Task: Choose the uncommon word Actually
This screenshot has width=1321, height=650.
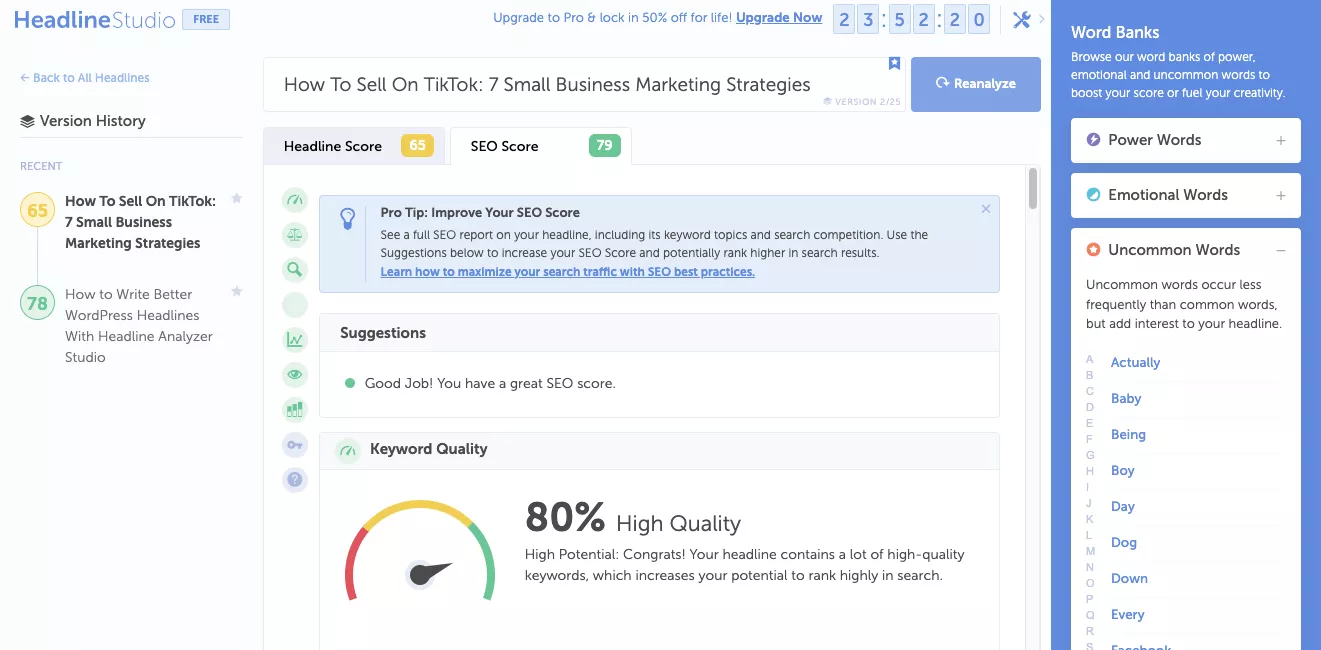Action: [x=1135, y=363]
